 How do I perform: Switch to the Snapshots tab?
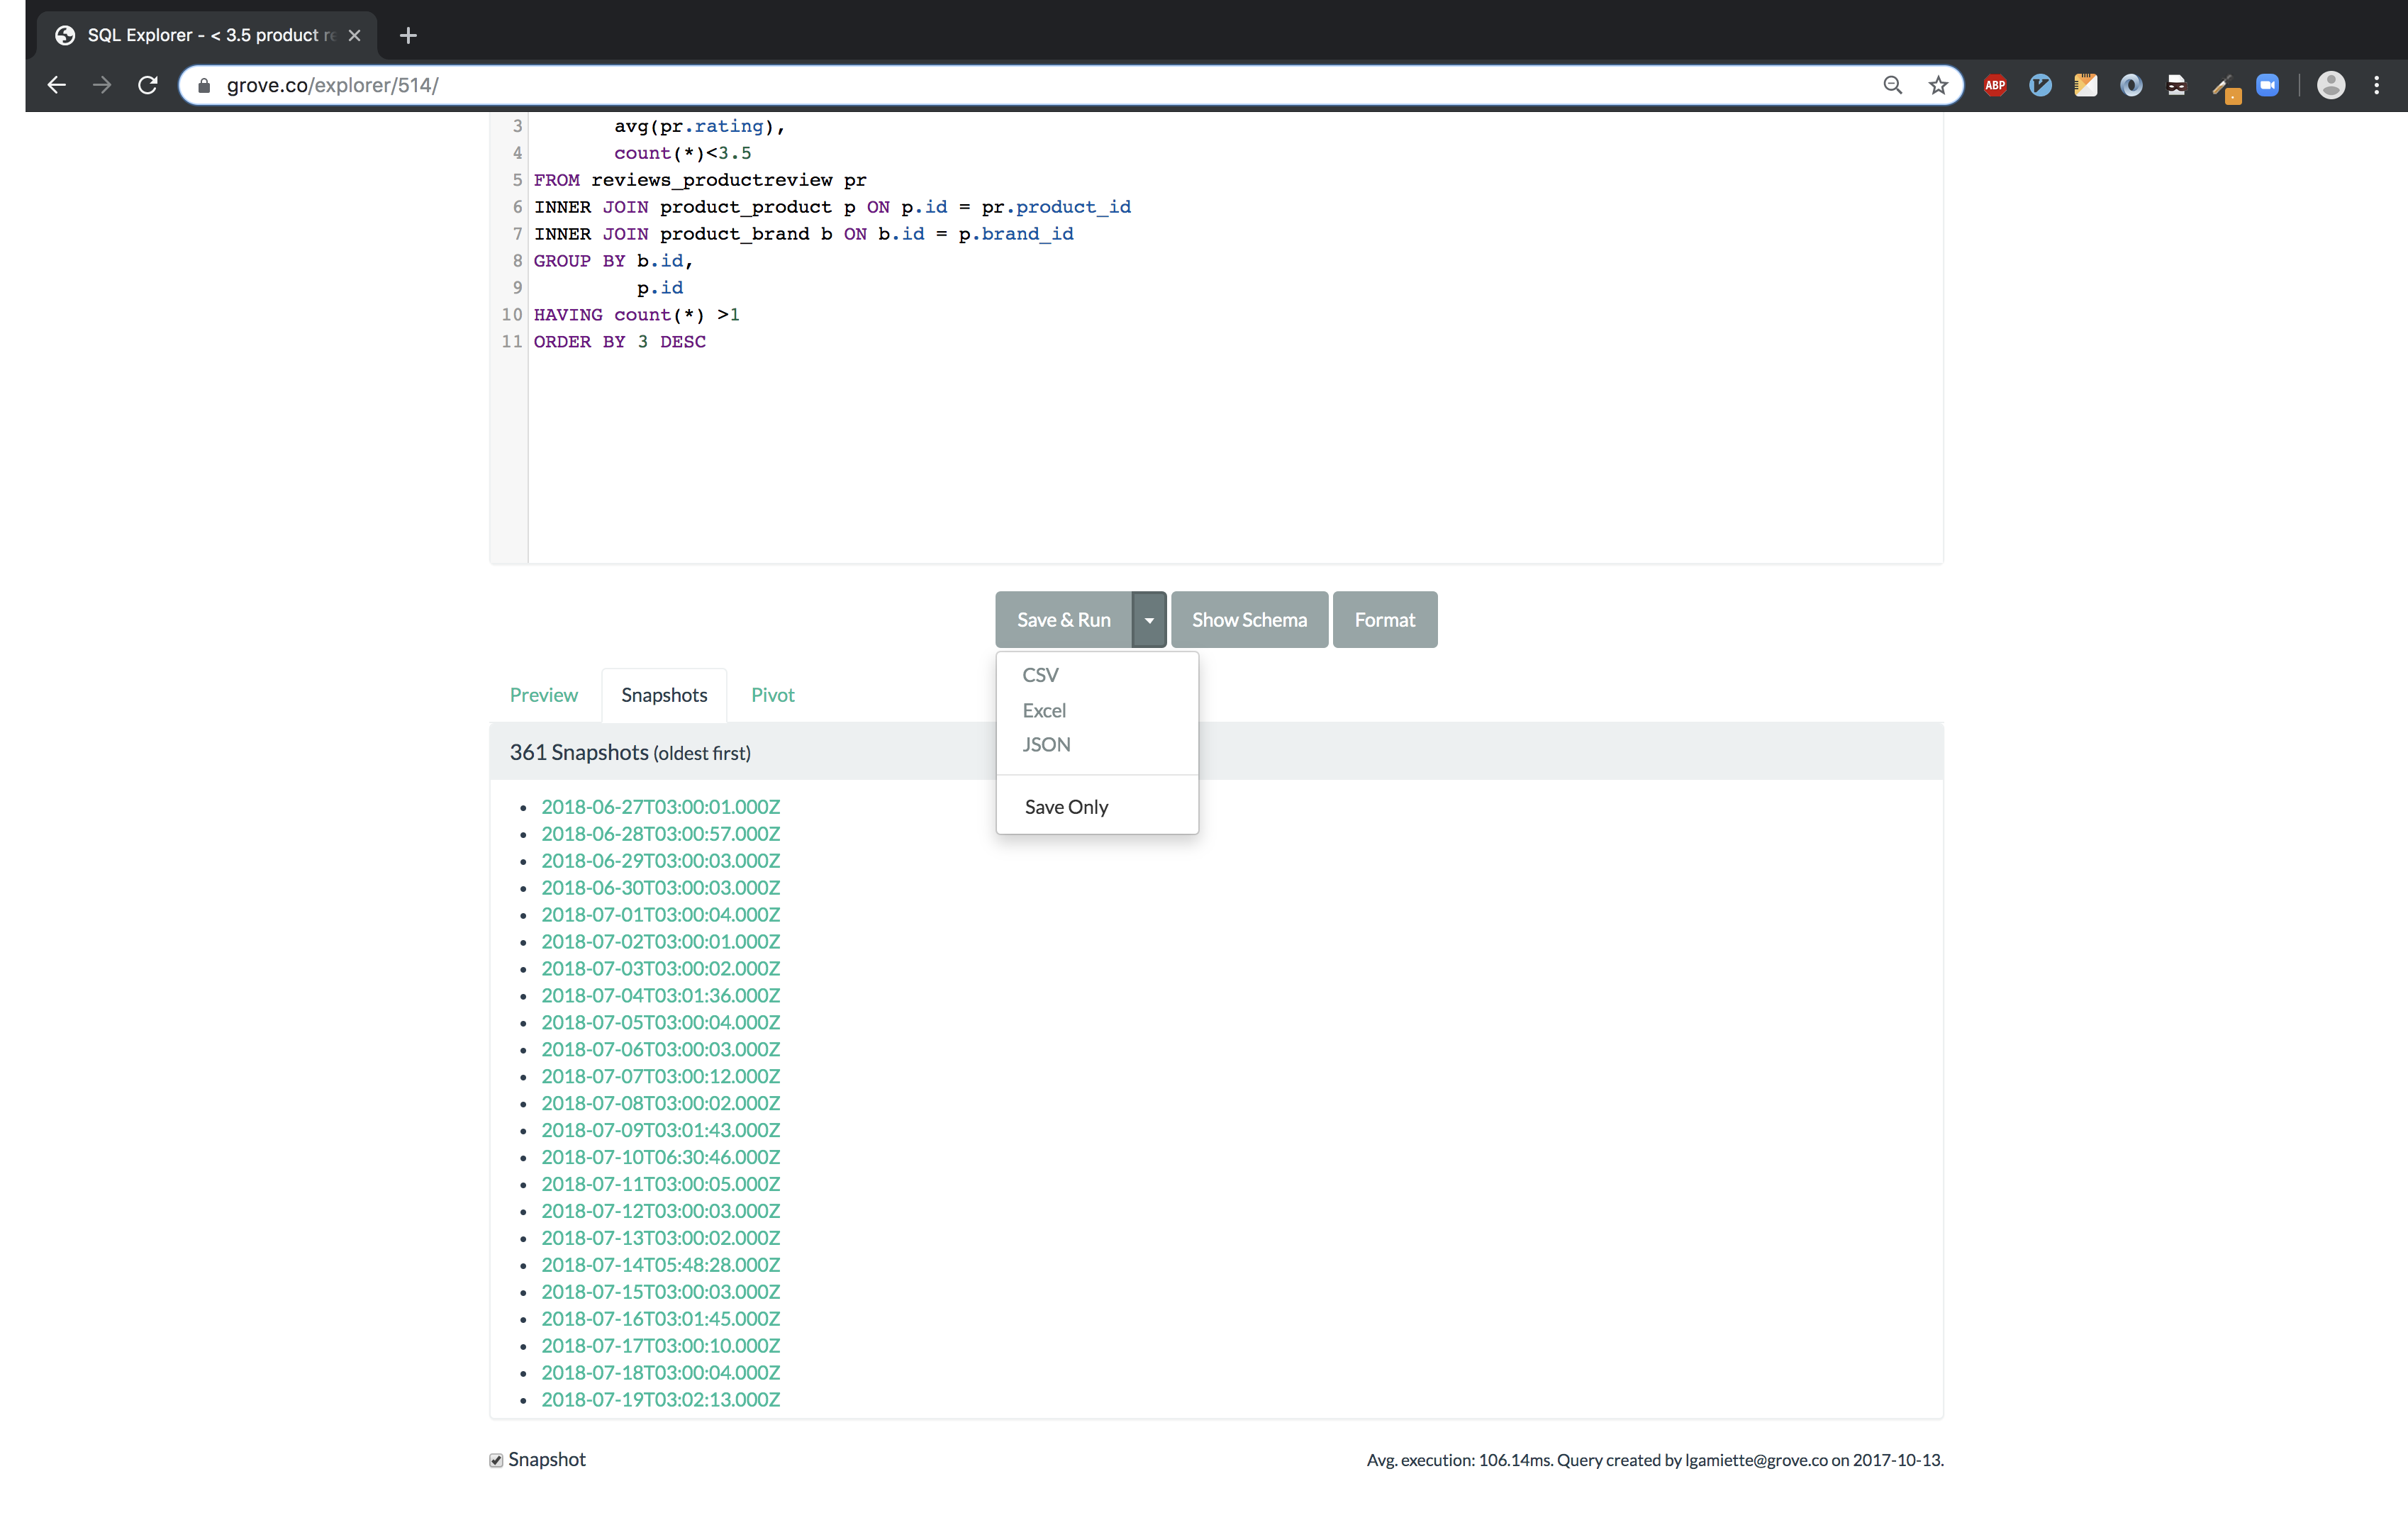tap(662, 693)
